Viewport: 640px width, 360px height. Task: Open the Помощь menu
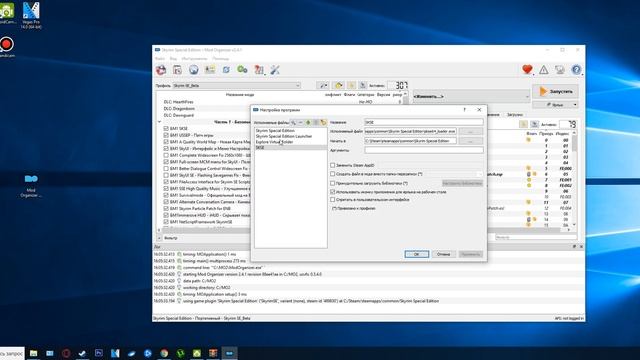[x=221, y=59]
